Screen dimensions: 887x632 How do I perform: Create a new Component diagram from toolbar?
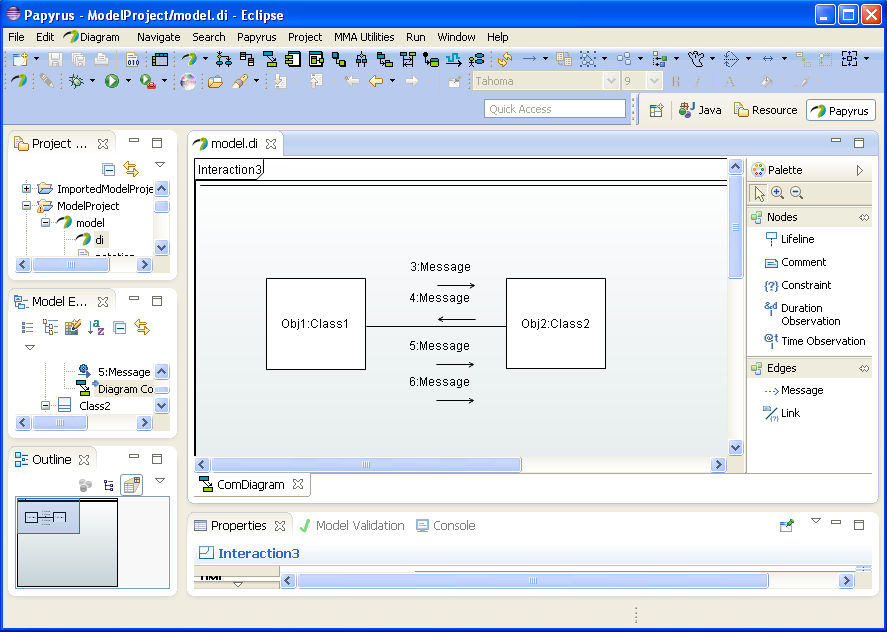293,59
